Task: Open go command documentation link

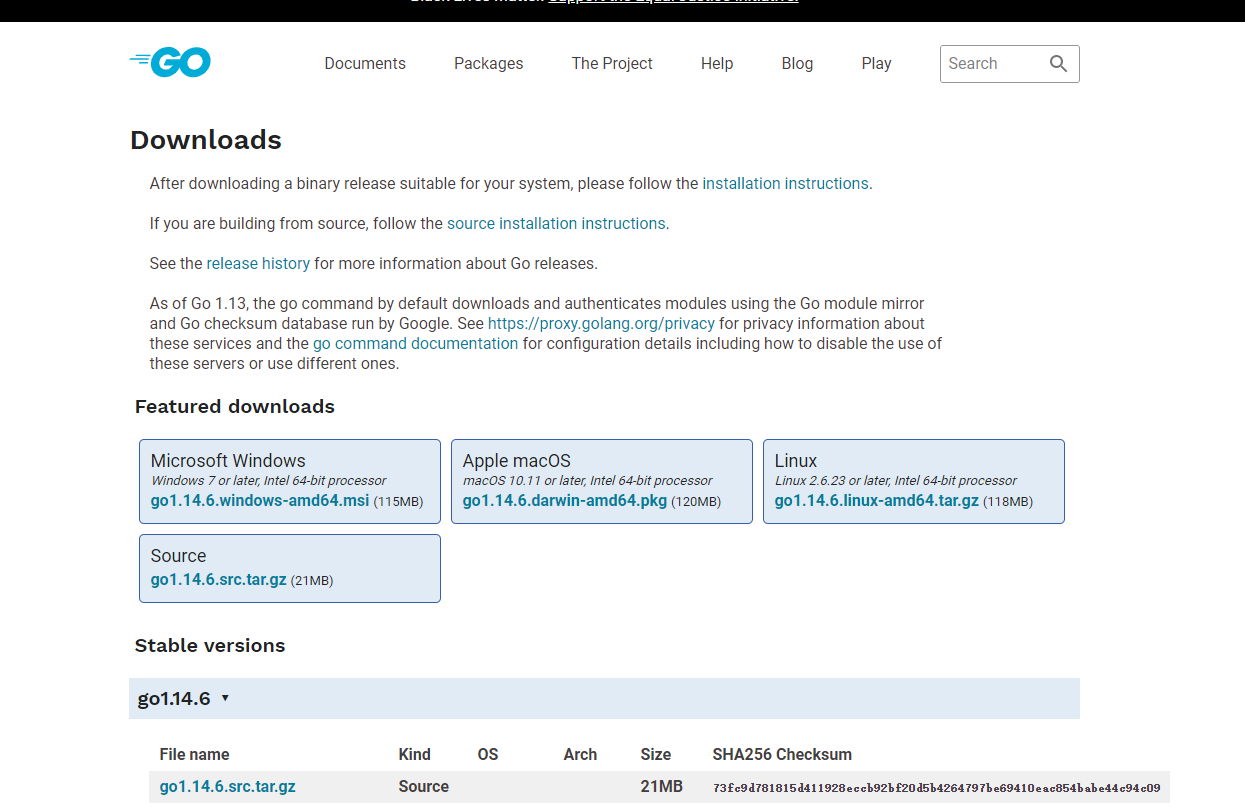Action: coord(415,344)
